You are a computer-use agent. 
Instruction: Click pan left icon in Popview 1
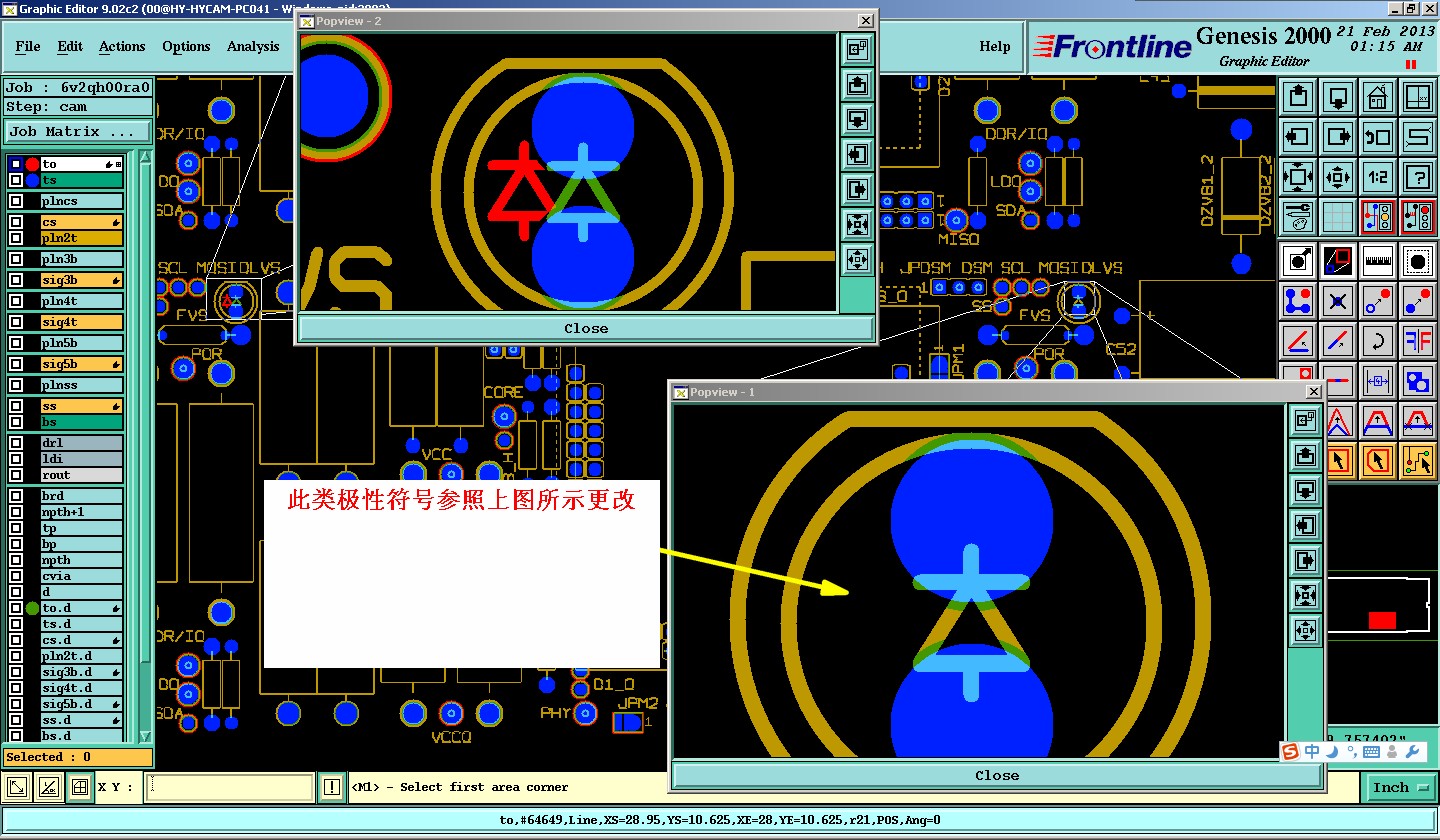(1304, 525)
